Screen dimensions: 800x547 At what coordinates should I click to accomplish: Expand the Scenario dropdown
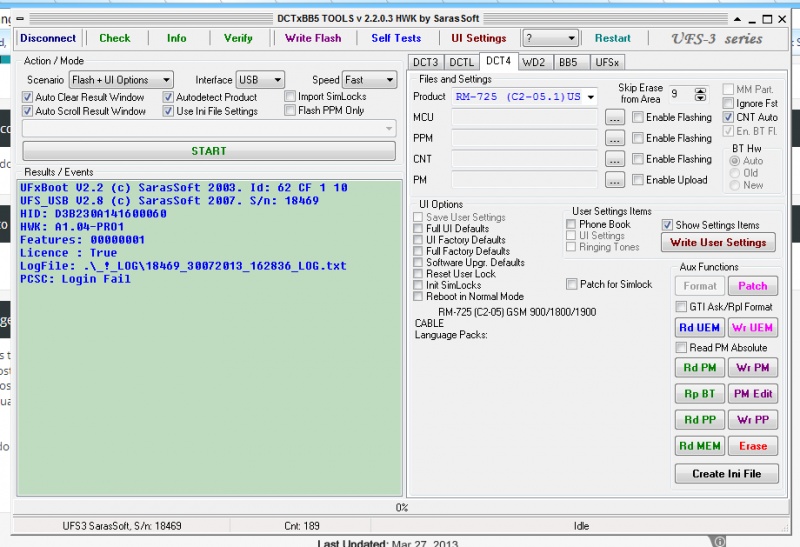[x=121, y=80]
